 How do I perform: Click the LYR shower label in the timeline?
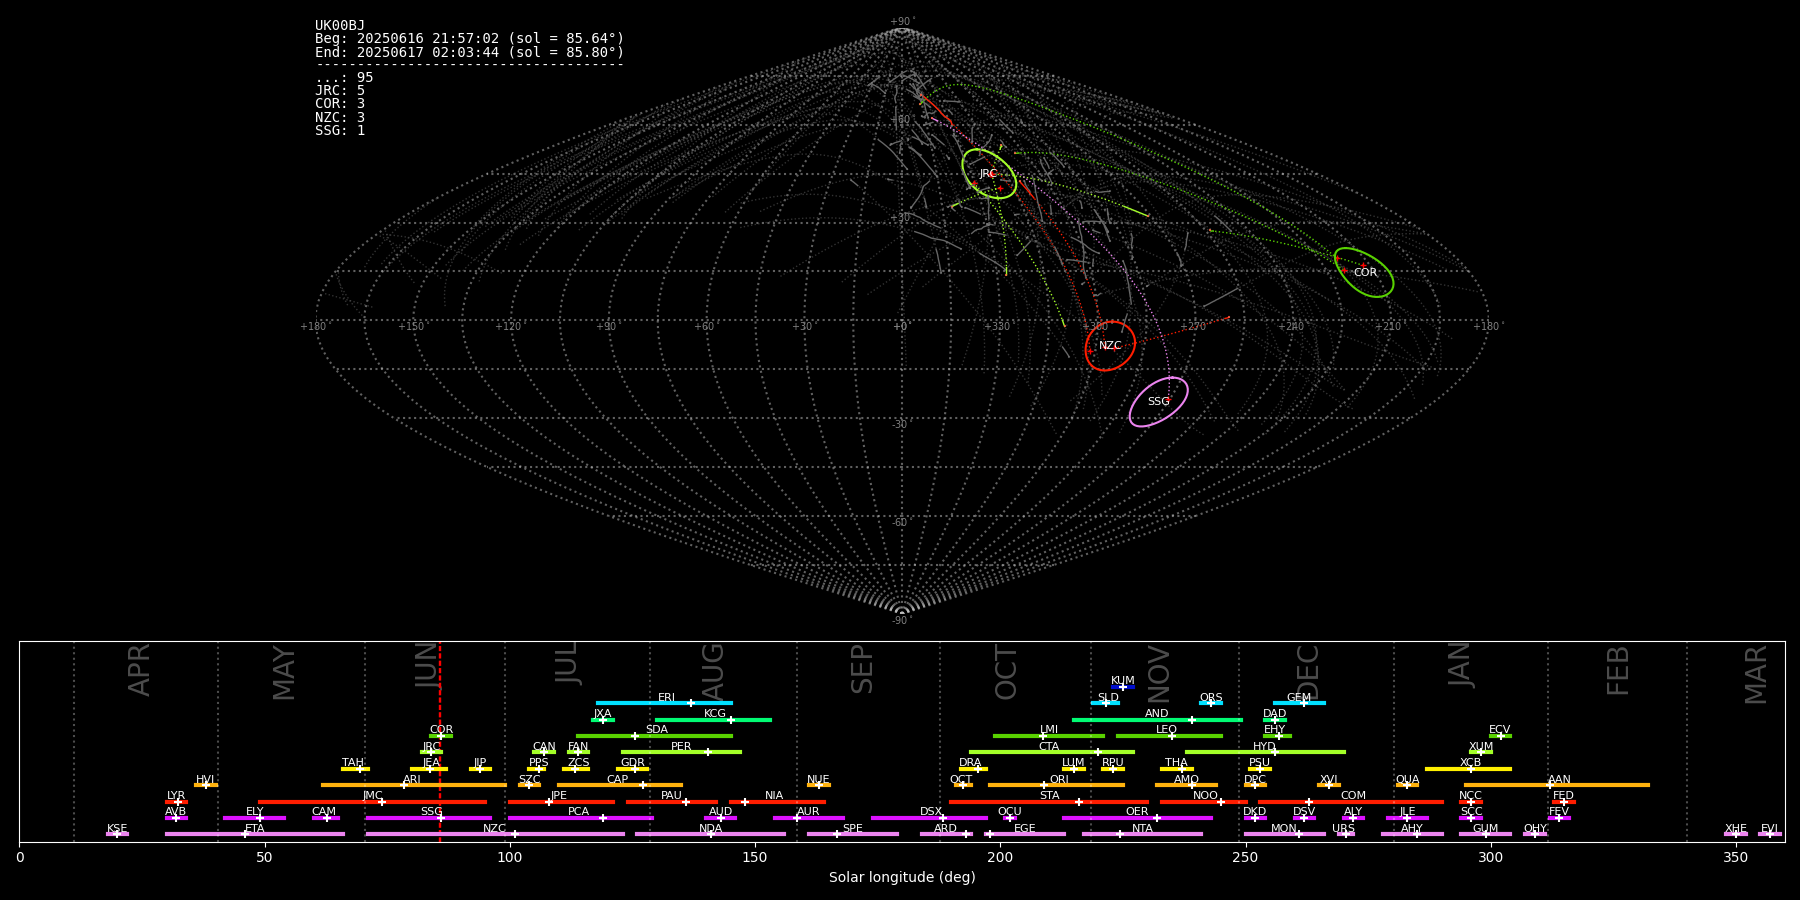[176, 796]
